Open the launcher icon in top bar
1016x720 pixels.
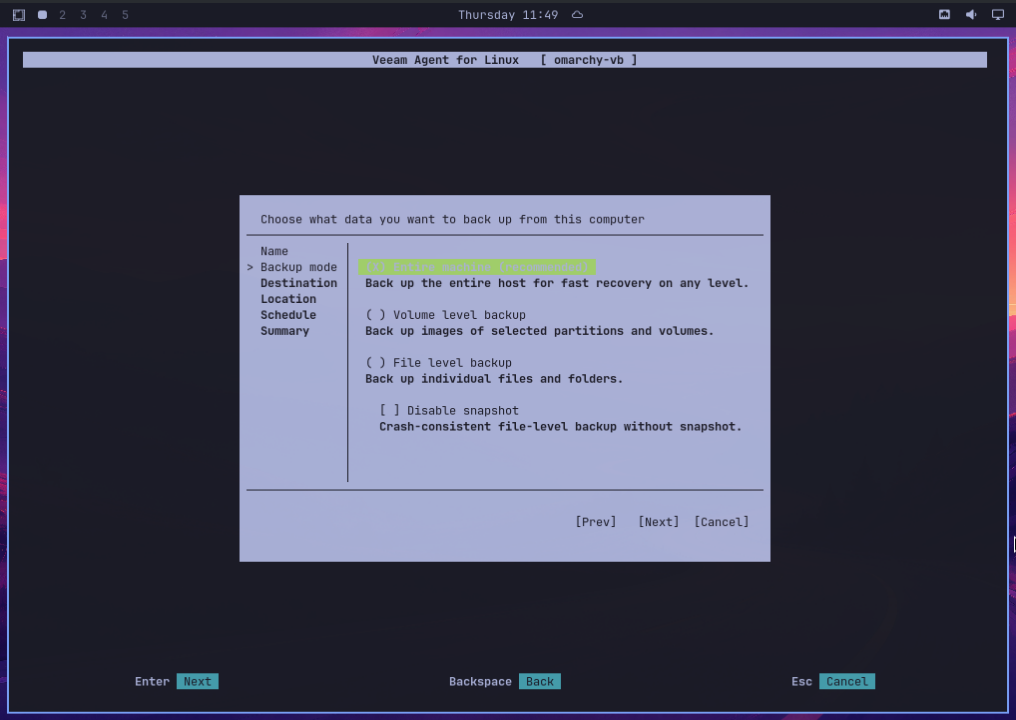pyautogui.click(x=19, y=15)
